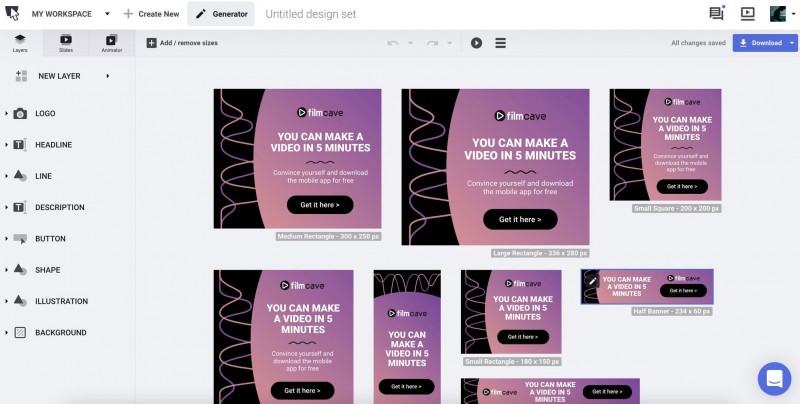Click the redo arrow icon
This screenshot has height=404, width=800.
[433, 43]
